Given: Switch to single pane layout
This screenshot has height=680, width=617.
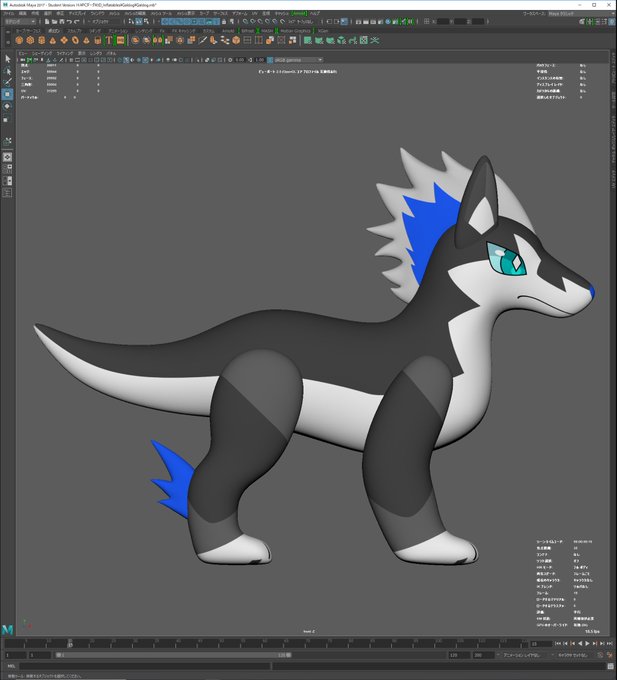Looking at the screenshot, I should click(7, 157).
